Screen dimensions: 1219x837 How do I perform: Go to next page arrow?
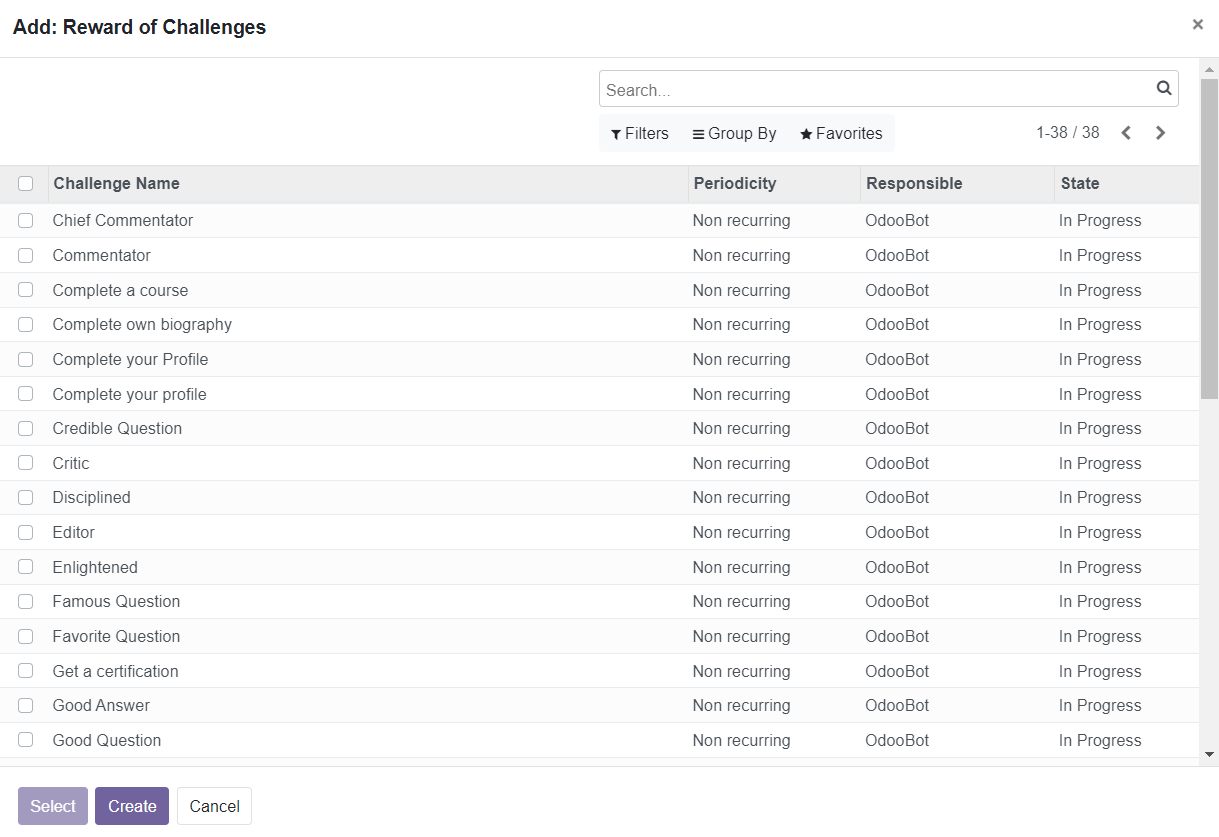[1160, 133]
